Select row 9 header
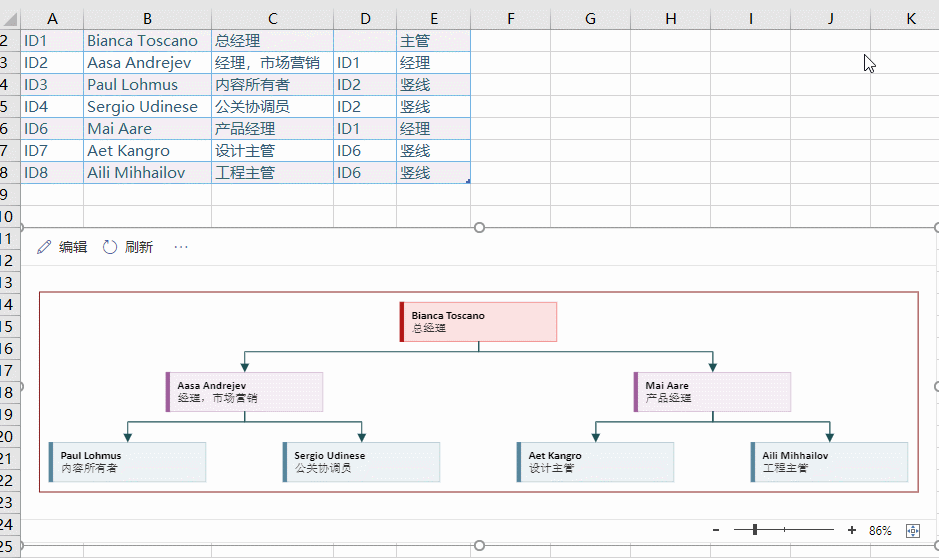Image resolution: width=939 pixels, height=558 pixels. click(x=10, y=195)
